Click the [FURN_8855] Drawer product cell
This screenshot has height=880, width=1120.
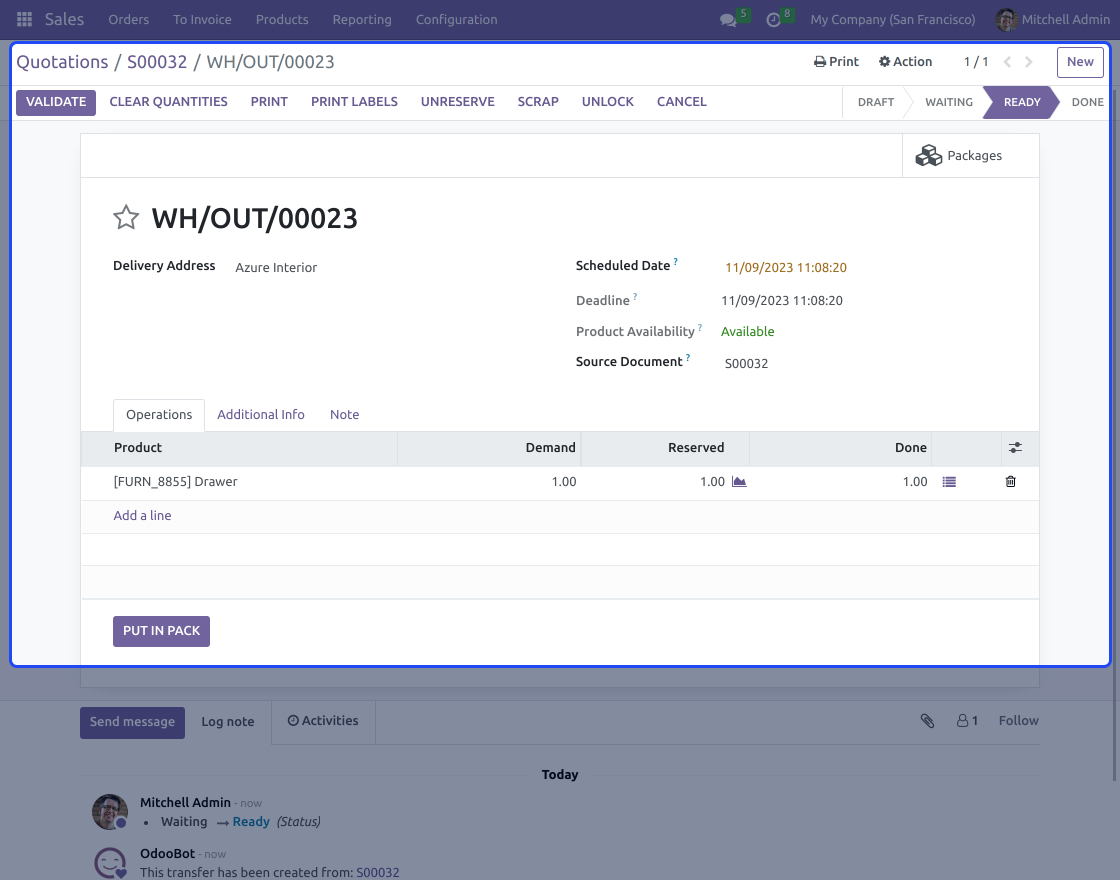coord(239,482)
